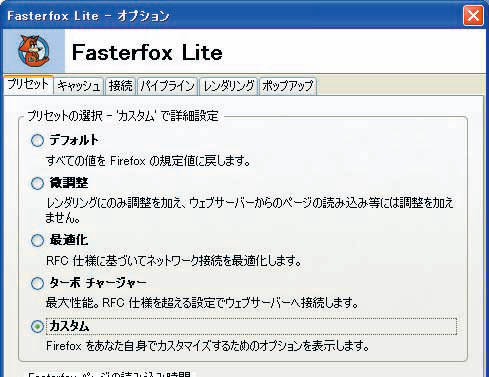
Task: Select the 最適化 preset radio button
Action: point(37,240)
